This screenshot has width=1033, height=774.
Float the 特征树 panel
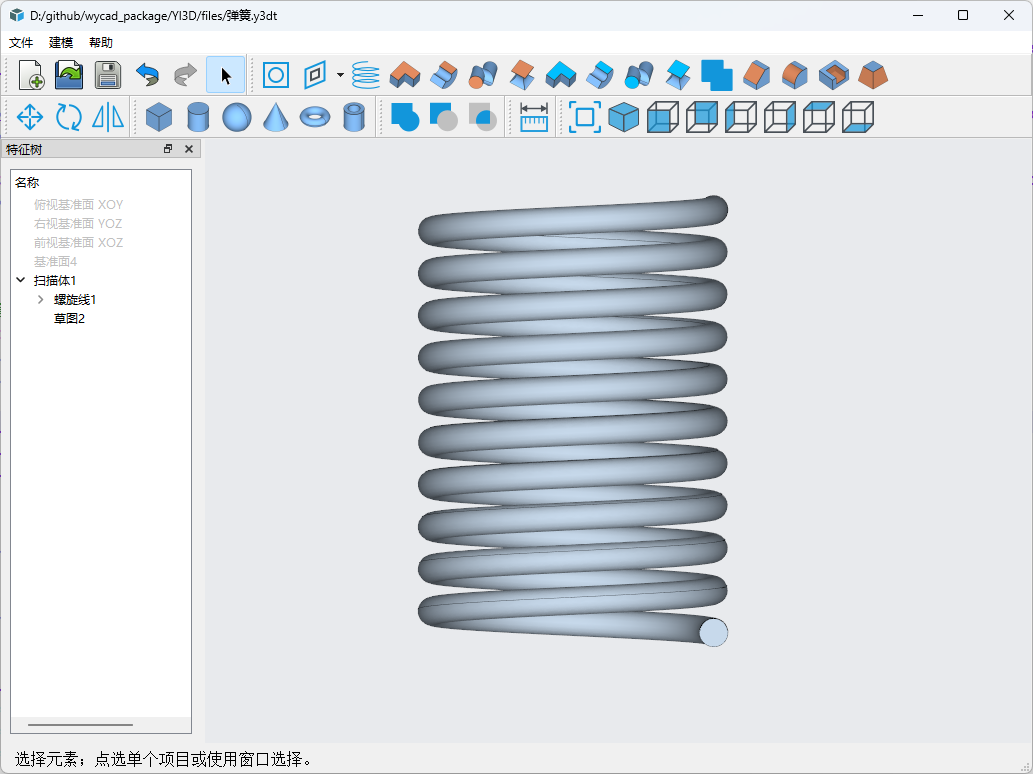(x=168, y=149)
